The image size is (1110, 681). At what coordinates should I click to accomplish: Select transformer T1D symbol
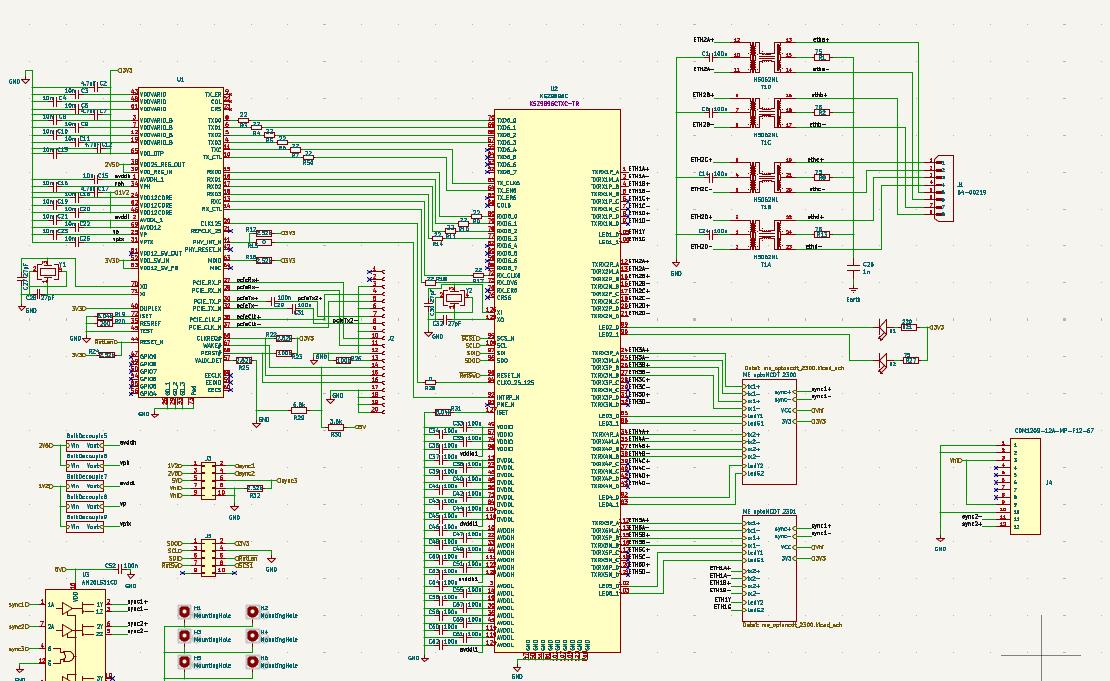765,55
